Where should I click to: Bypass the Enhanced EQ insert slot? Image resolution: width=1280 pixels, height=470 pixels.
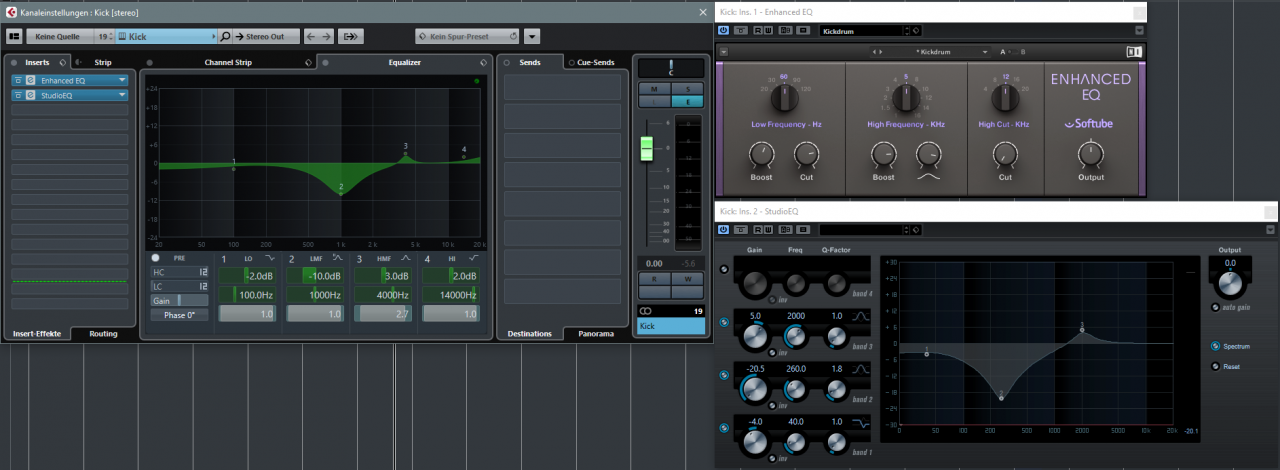(18, 80)
